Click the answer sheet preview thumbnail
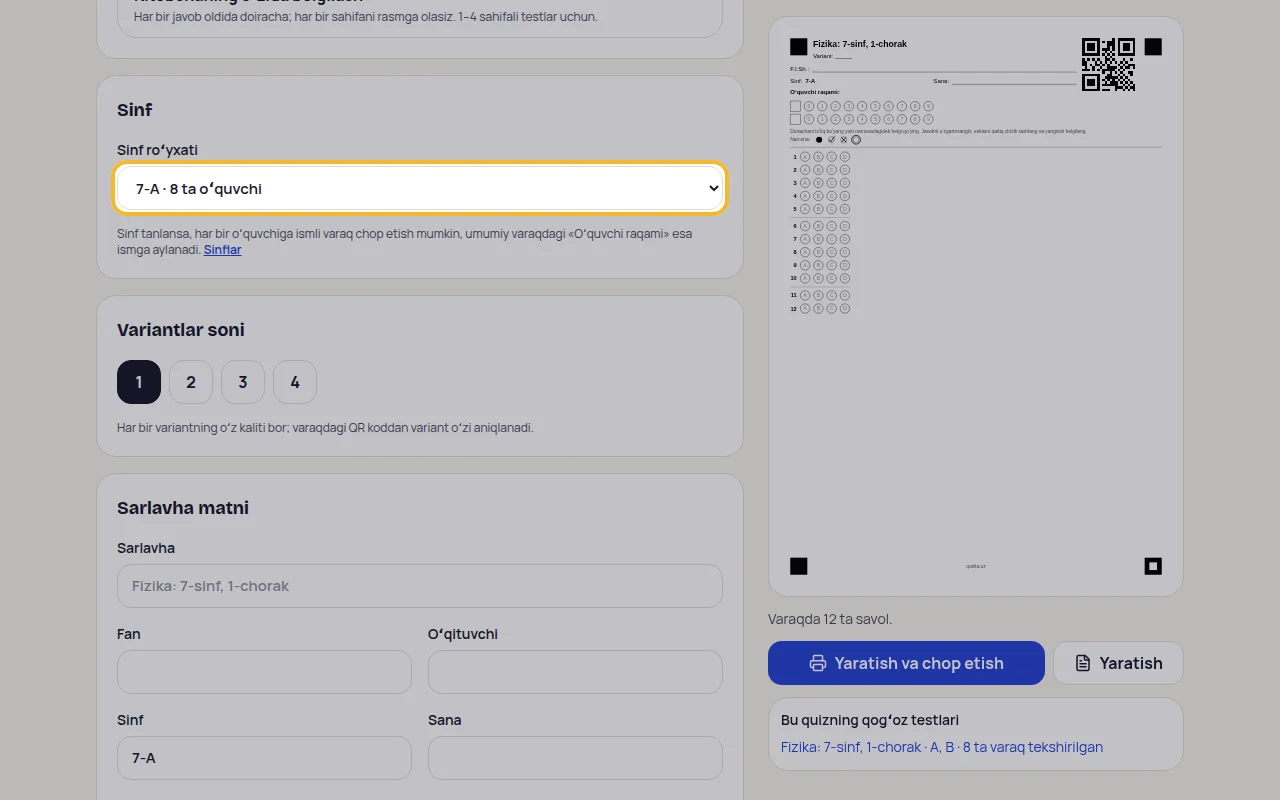This screenshot has height=800, width=1280. [976, 306]
